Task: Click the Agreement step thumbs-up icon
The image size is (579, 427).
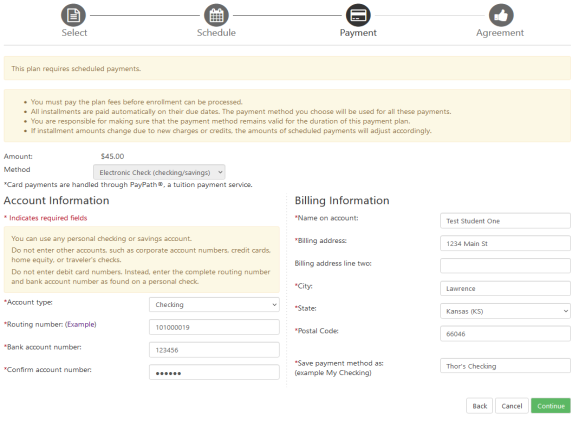Action: pos(501,16)
